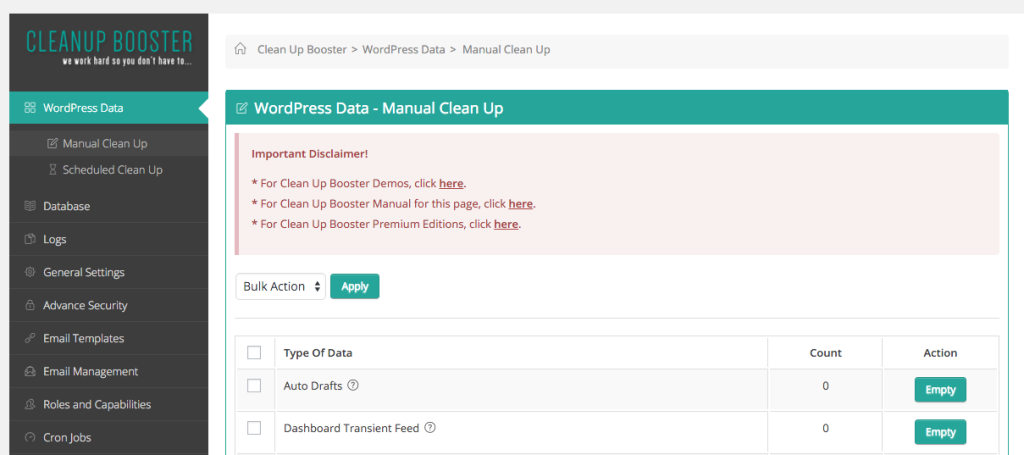
Task: Click the Roles and Capabilities users icon
Action: [x=29, y=405]
